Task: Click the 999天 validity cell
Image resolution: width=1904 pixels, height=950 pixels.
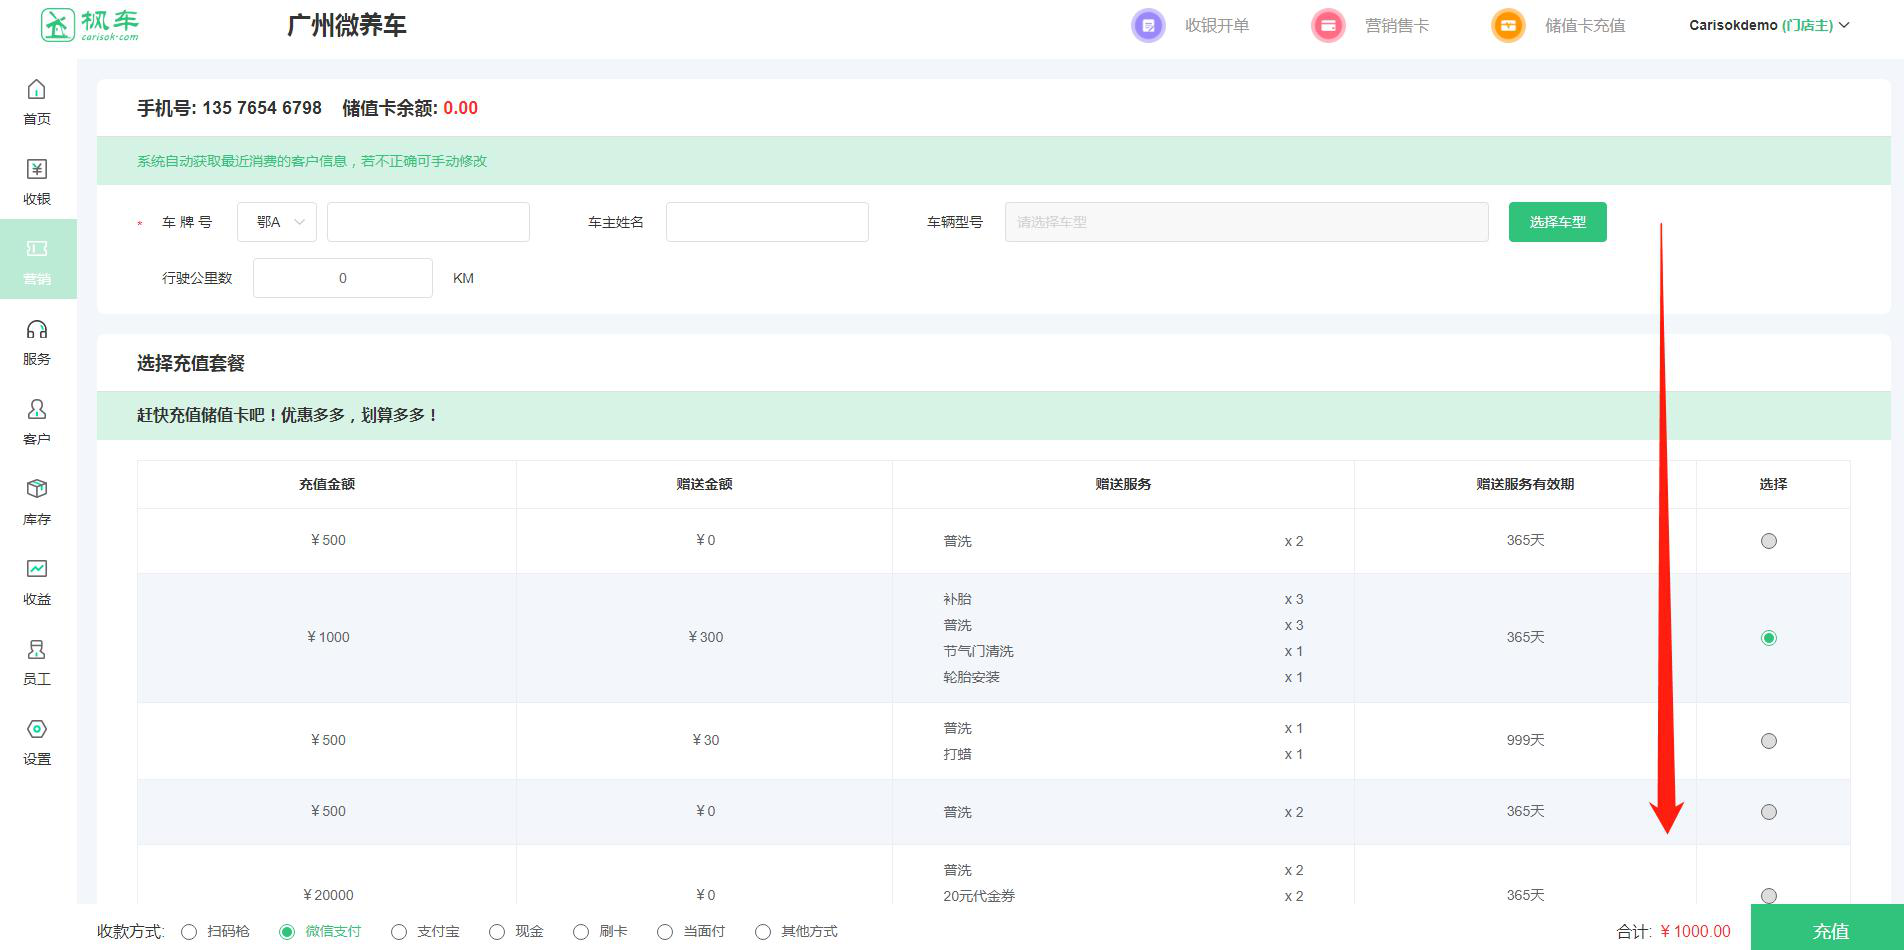Action: [1525, 740]
